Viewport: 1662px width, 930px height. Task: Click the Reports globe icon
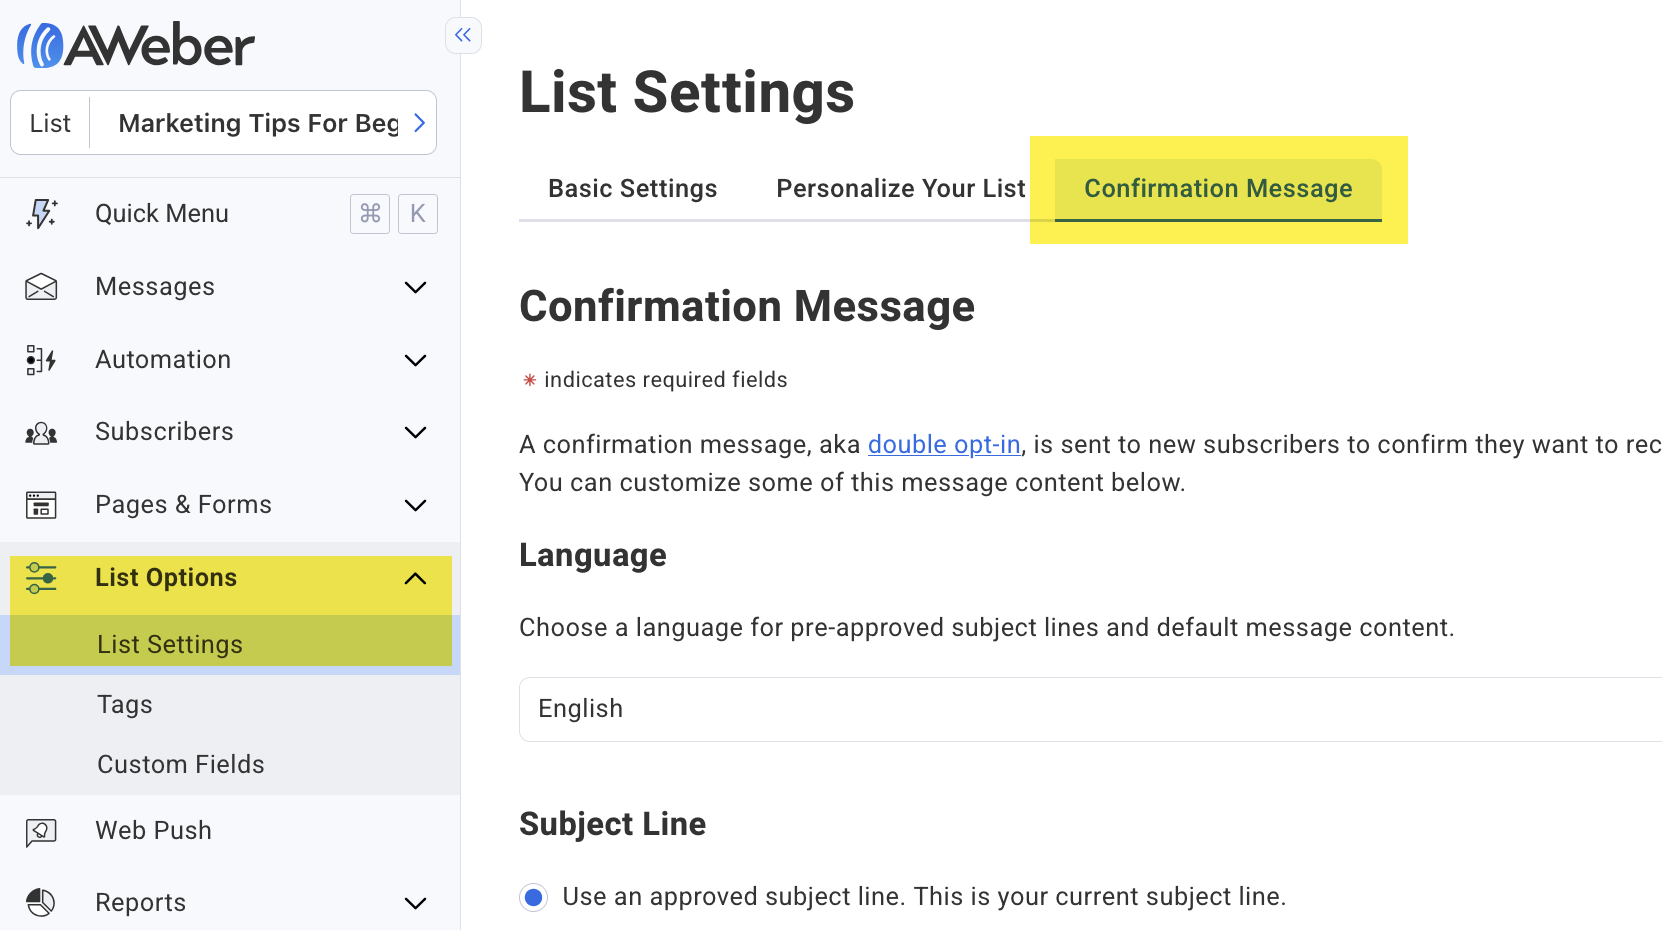[40, 901]
